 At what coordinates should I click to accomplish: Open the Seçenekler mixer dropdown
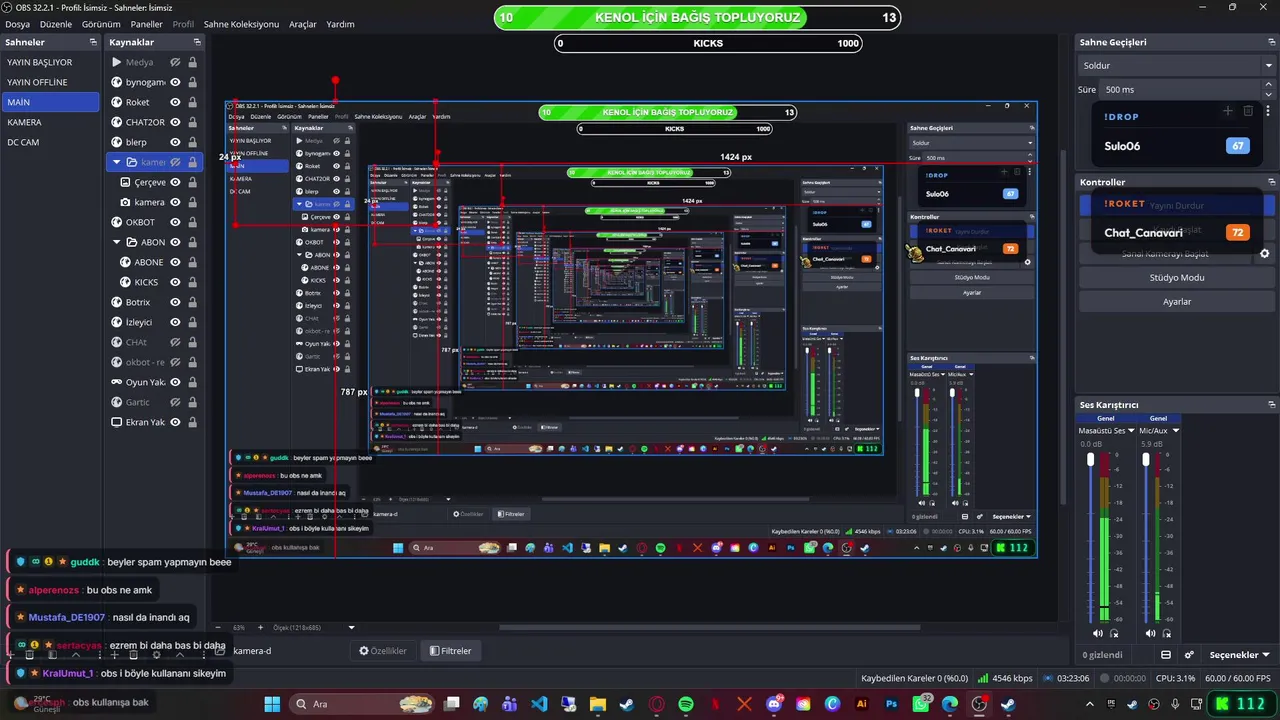coord(1239,655)
